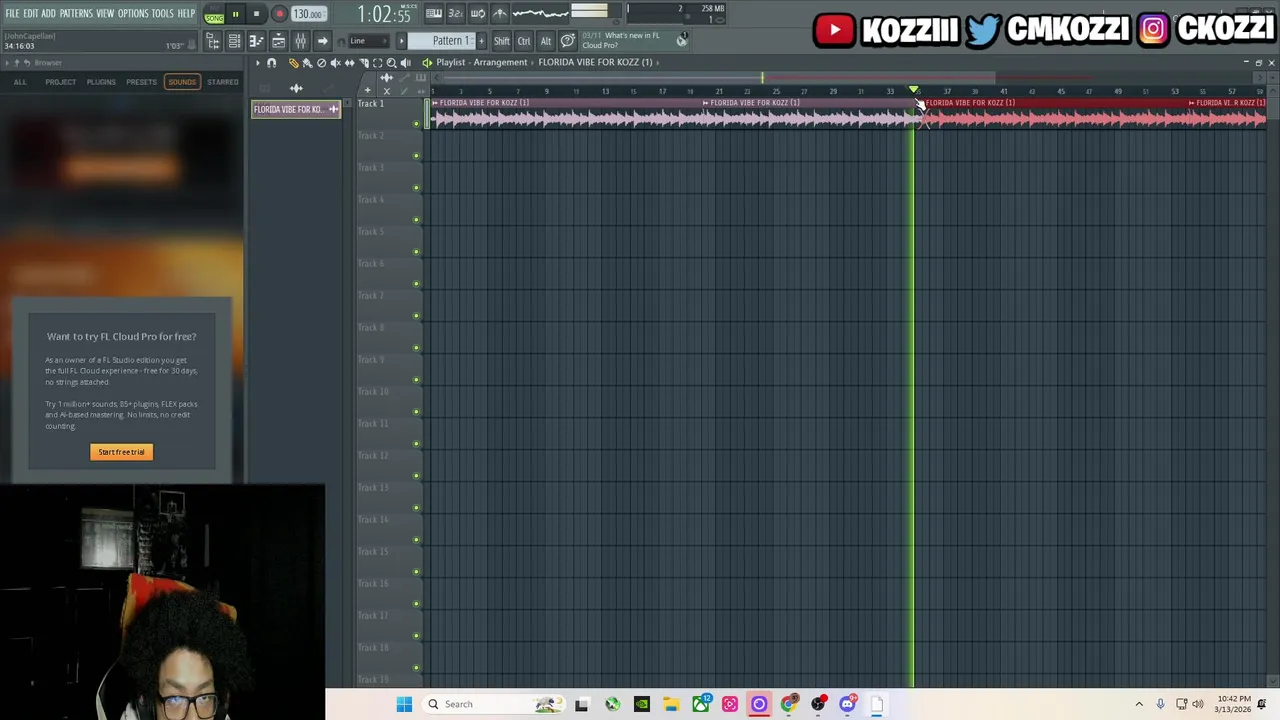Expand pattern options arrow left of Pattern 1
The width and height of the screenshot is (1280, 720).
pos(401,41)
